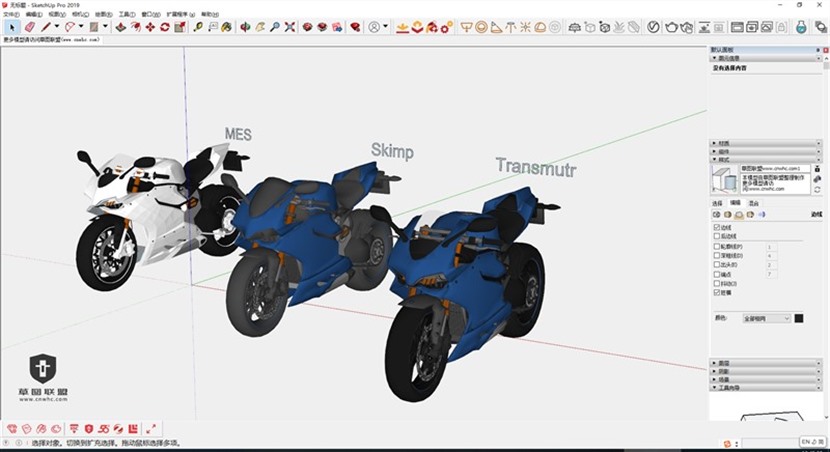Click the blue flask icon

[801, 26]
